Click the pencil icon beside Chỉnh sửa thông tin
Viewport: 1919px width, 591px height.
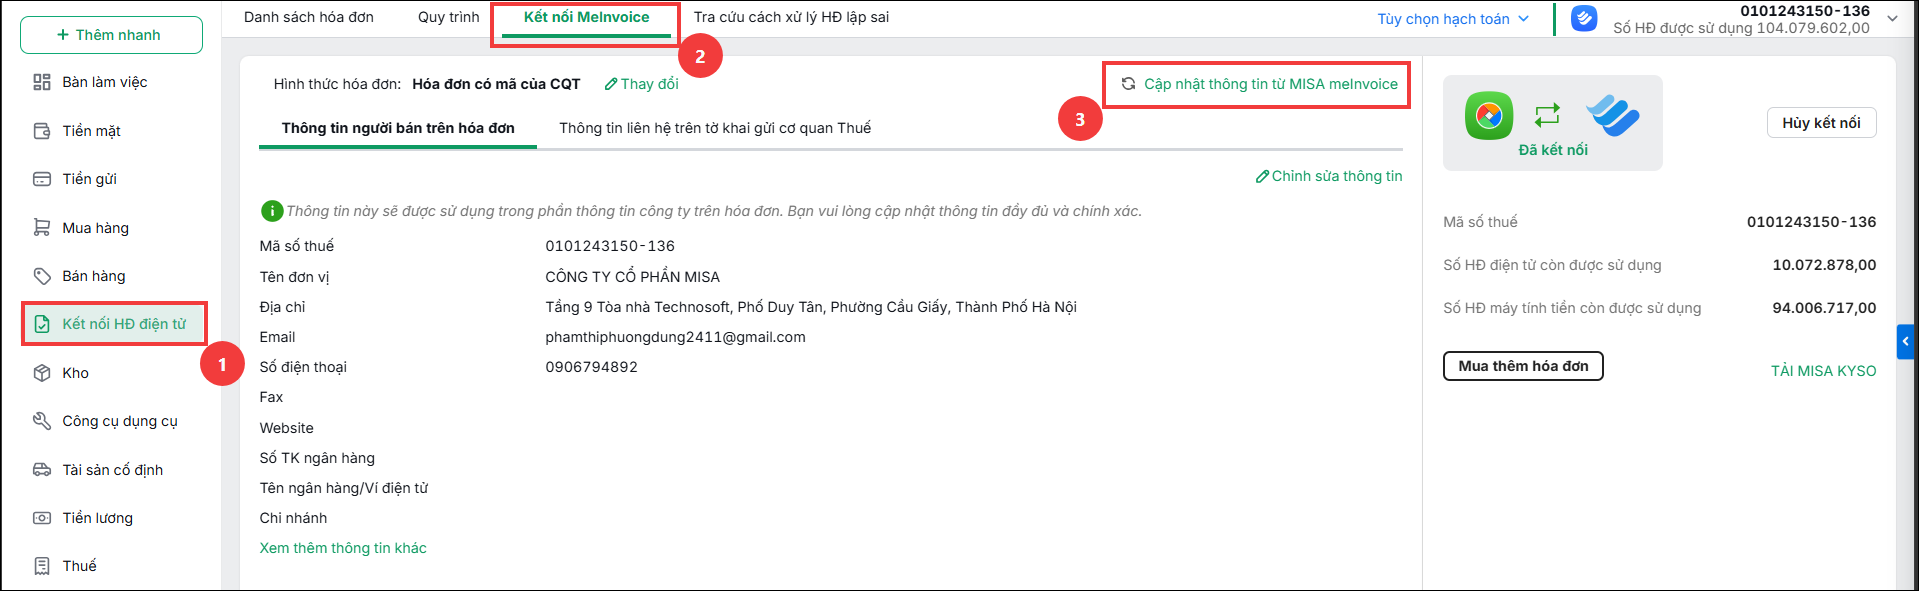[x=1262, y=176]
